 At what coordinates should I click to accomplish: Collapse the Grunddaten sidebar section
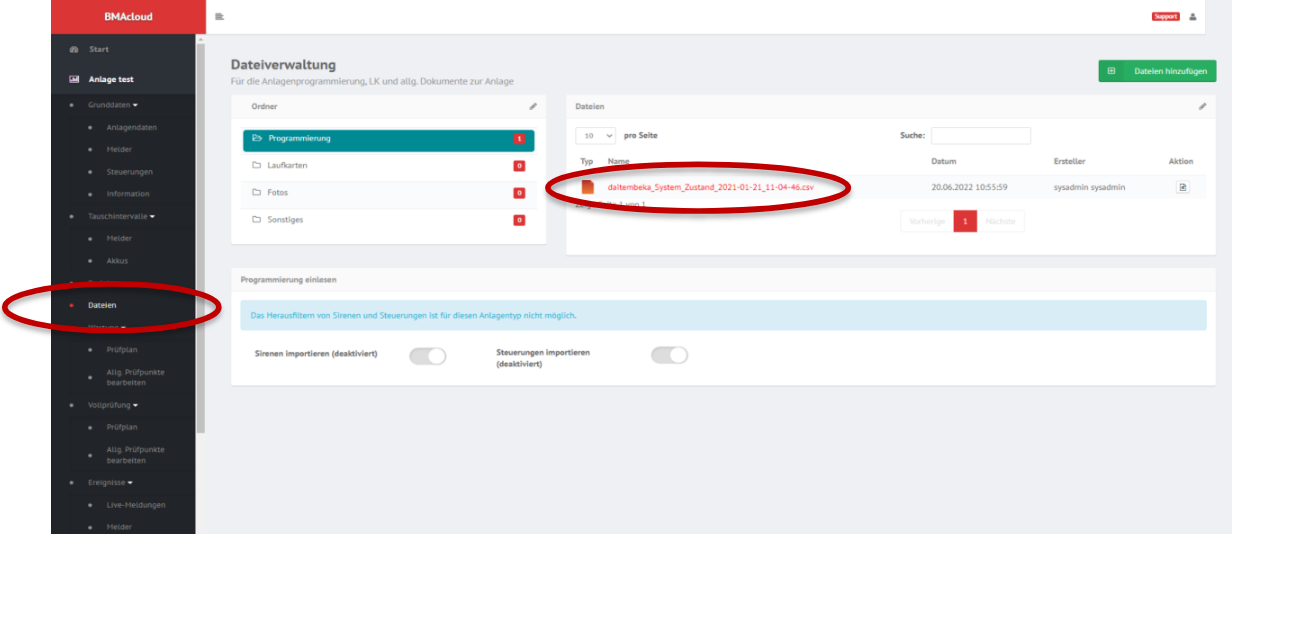pos(113,104)
